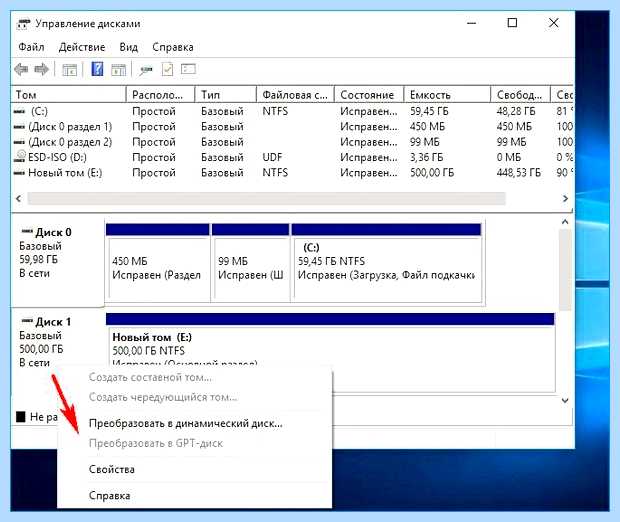620x522 pixels.
Task: Click the 500,00 ГБ size under Диск 1
Action: pyautogui.click(x=41, y=349)
